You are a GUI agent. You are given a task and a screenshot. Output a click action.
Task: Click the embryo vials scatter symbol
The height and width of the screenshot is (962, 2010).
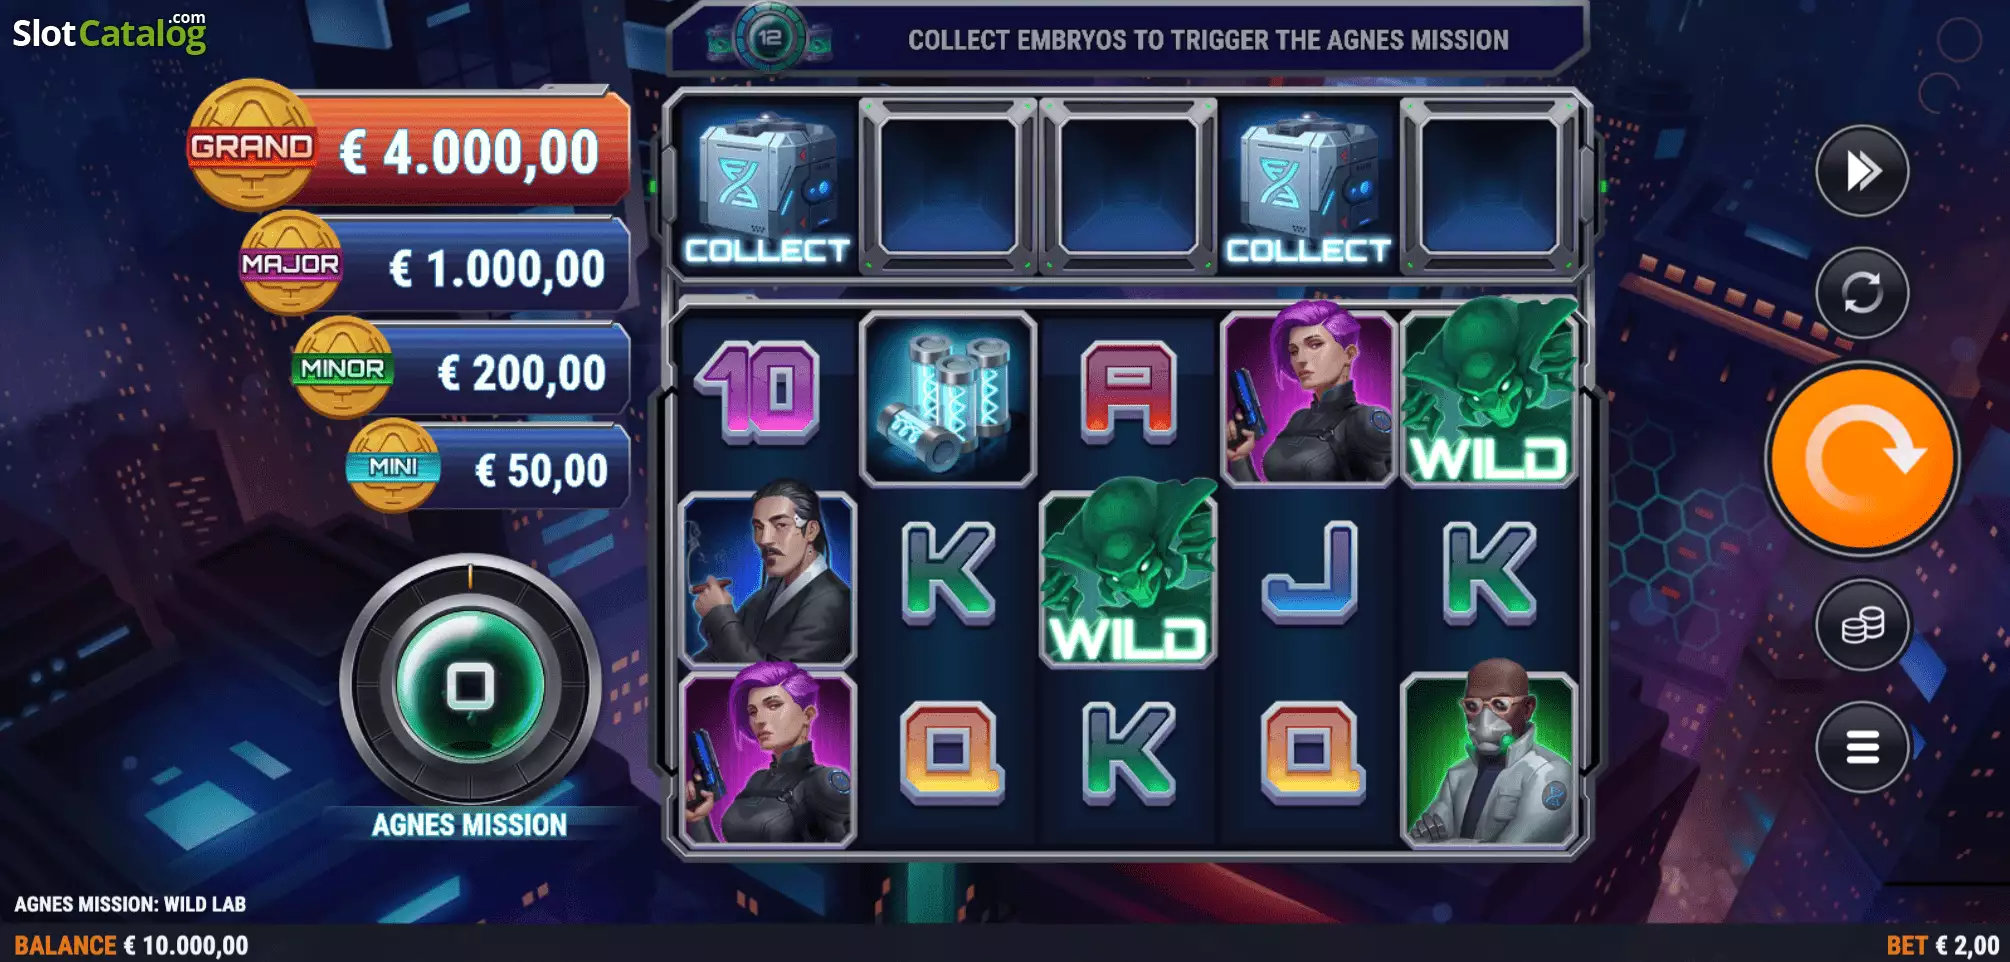pos(948,398)
